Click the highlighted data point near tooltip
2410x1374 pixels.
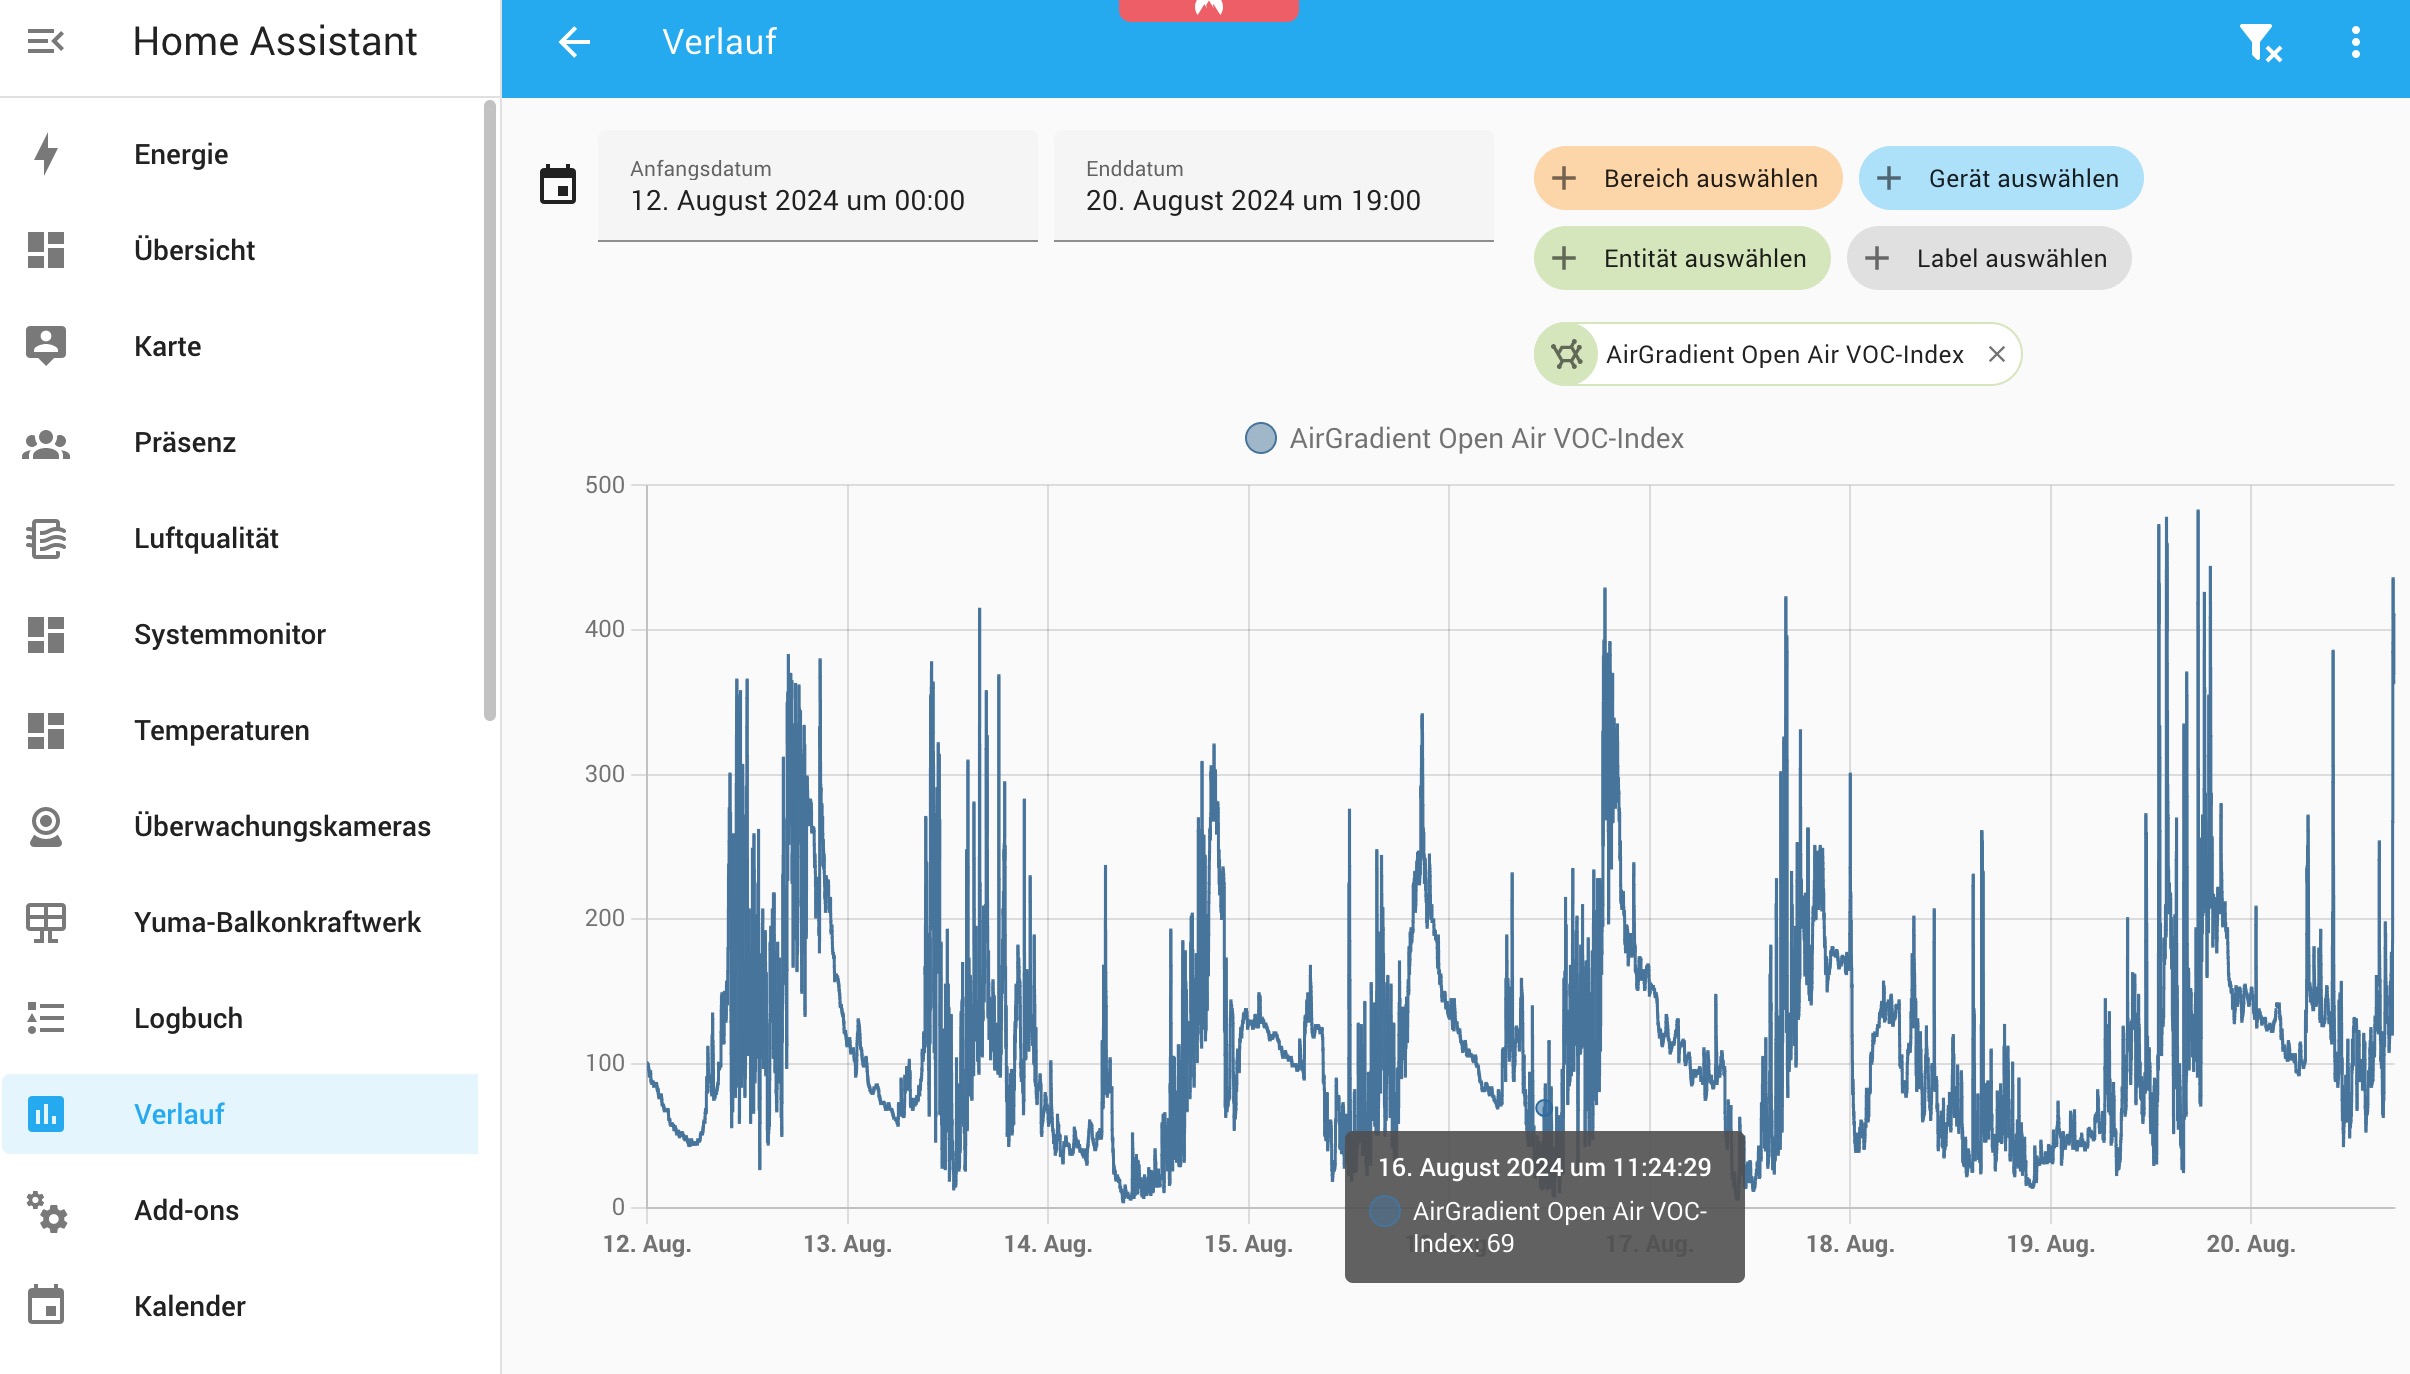coord(1544,1108)
